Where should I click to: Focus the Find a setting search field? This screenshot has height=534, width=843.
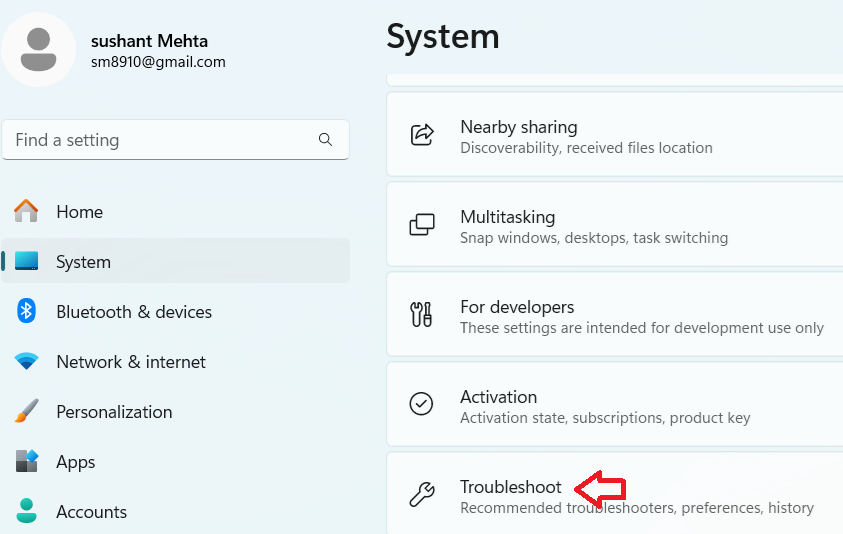[160, 140]
